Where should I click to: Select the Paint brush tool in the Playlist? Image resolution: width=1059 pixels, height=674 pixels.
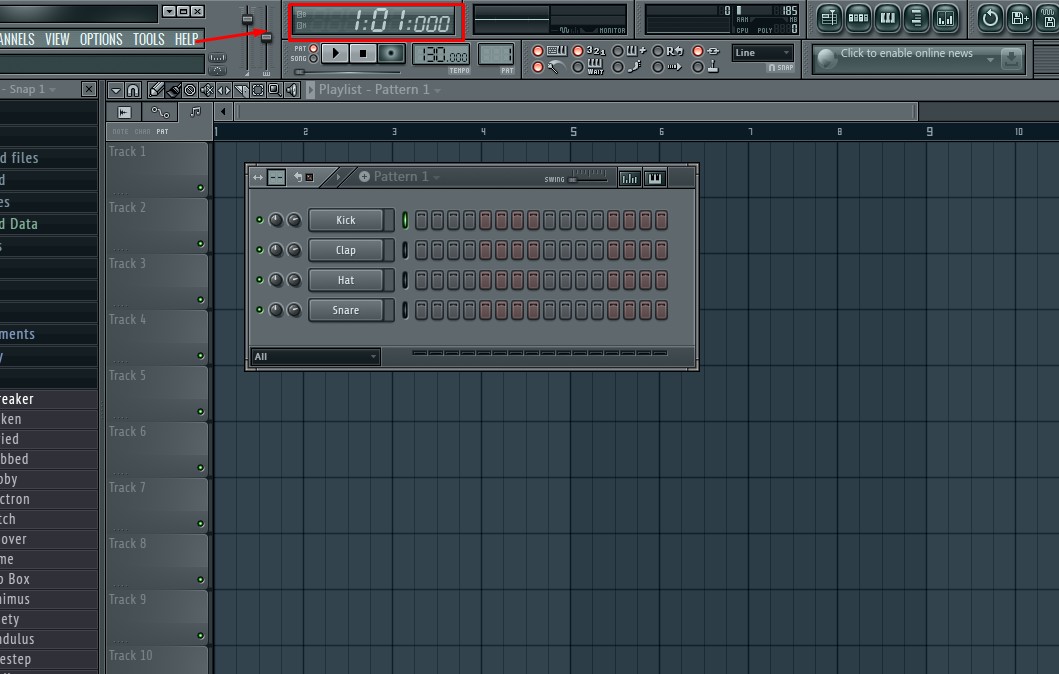[x=173, y=90]
